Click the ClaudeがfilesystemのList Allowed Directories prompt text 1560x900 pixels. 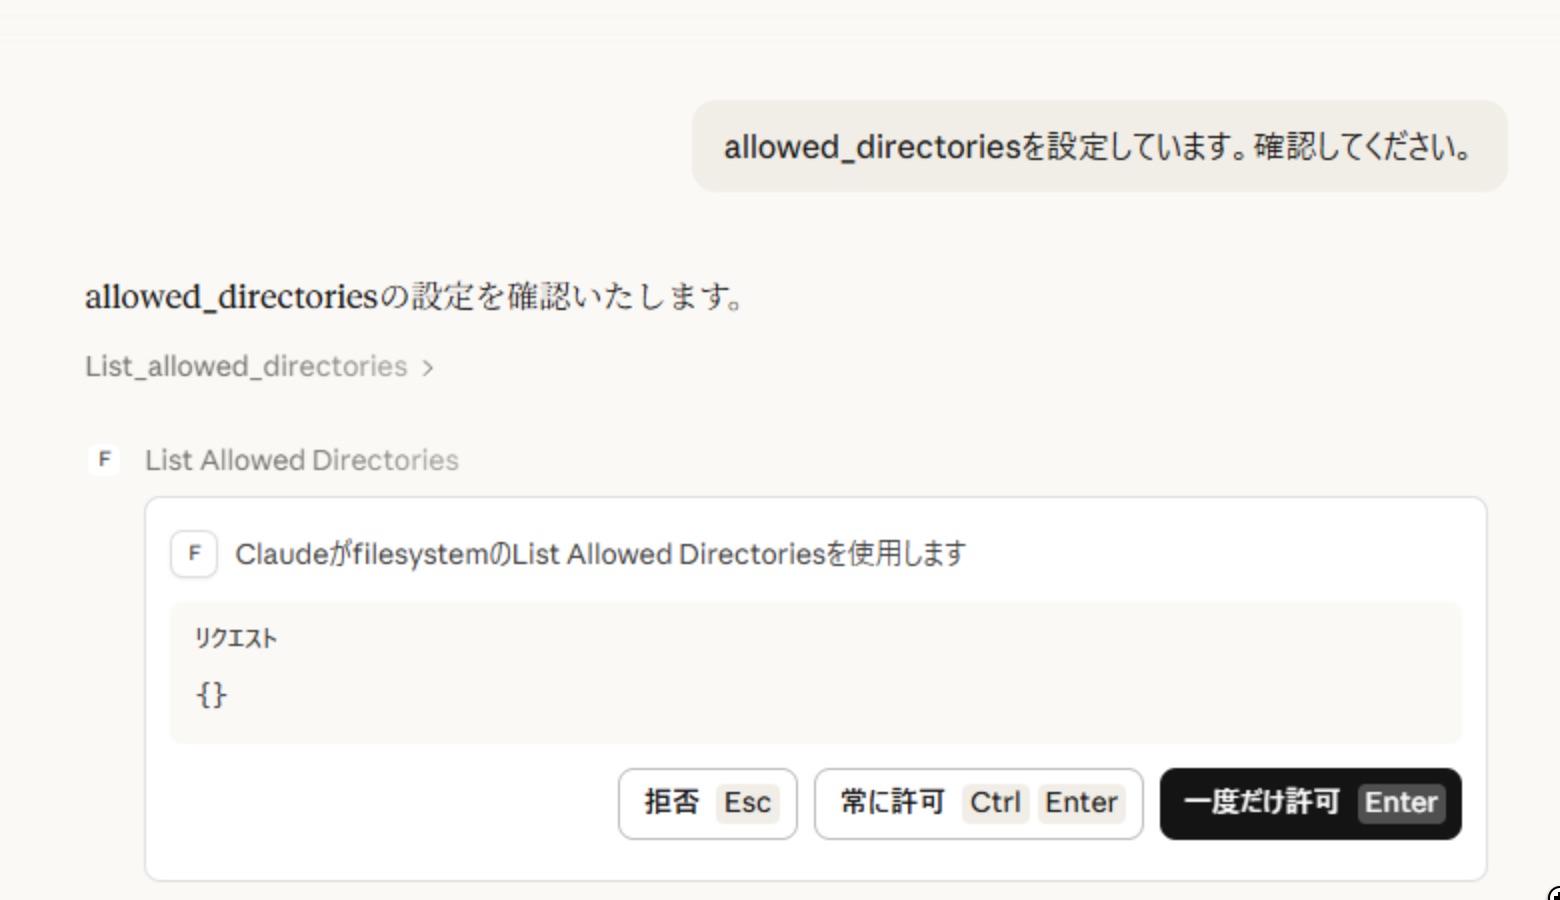coord(600,554)
